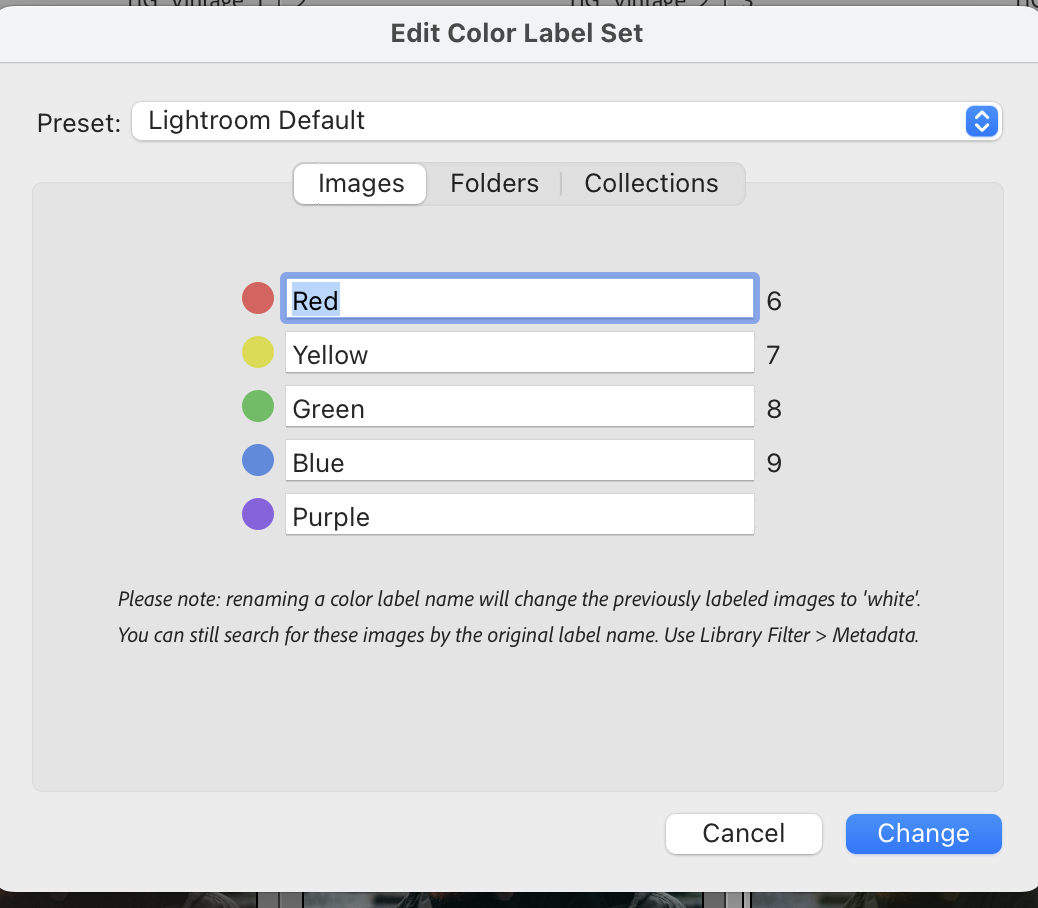The height and width of the screenshot is (908, 1038).
Task: Select the Purple label text field
Action: (x=518, y=514)
